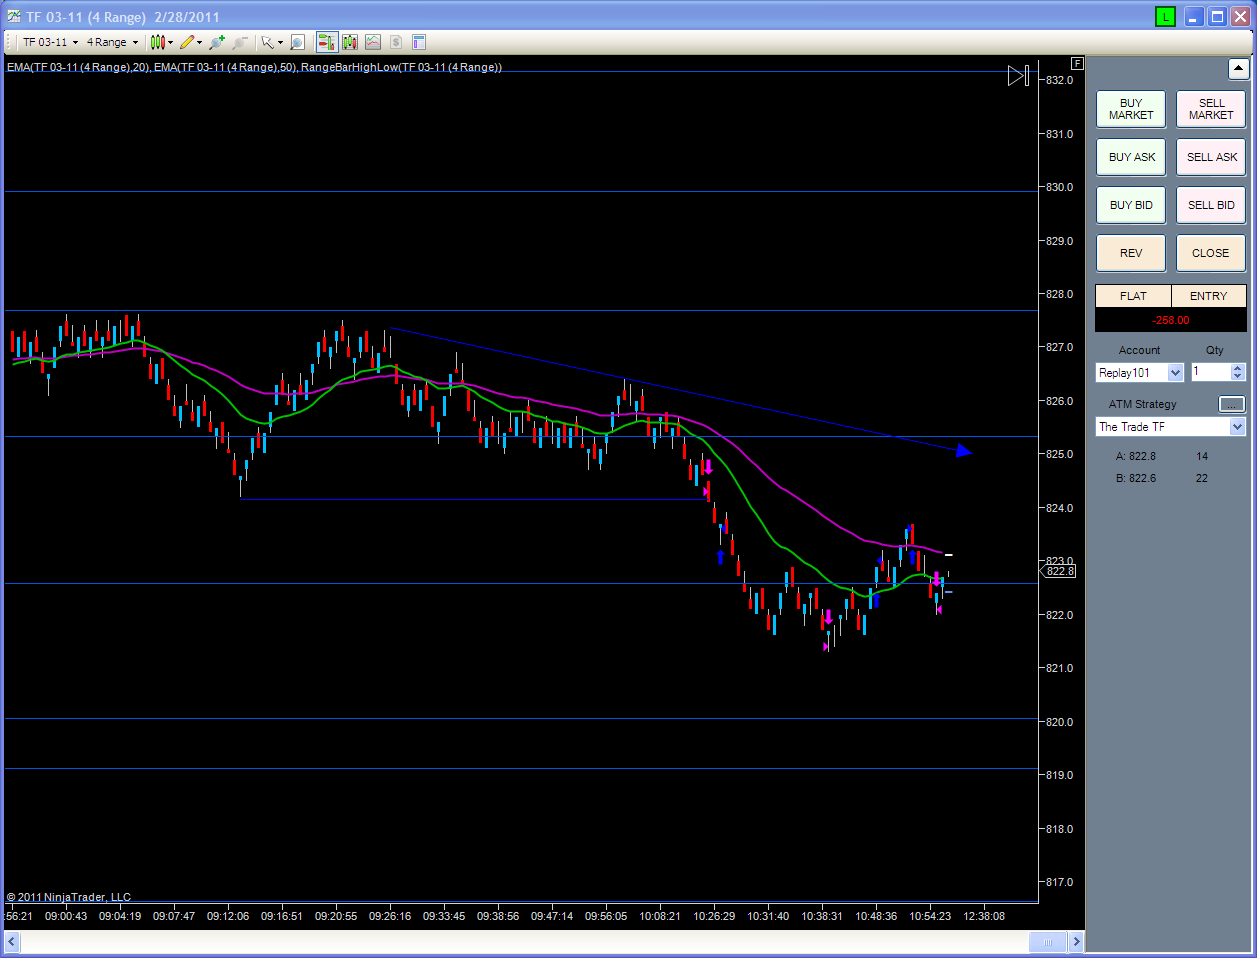Open the chart style candlestick tool
The height and width of the screenshot is (958, 1257).
tap(157, 42)
